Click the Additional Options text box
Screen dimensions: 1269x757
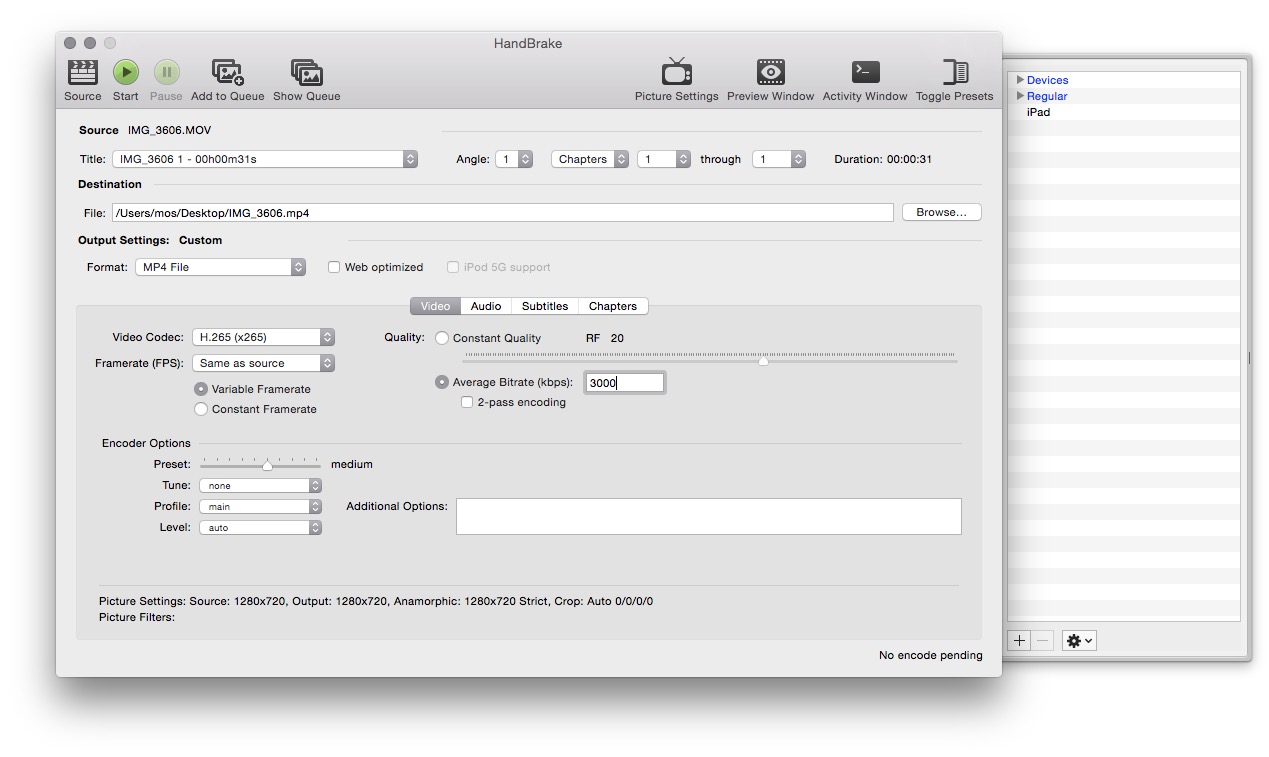point(709,516)
